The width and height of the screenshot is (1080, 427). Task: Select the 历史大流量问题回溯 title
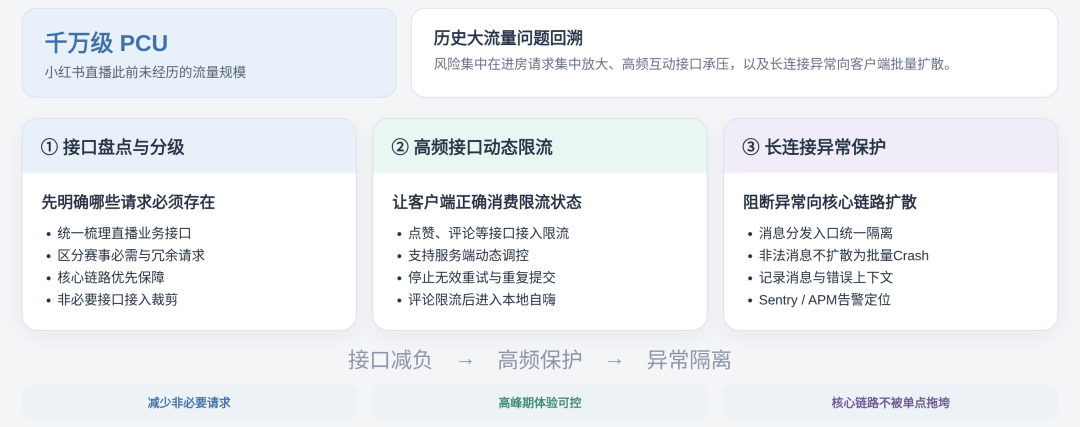[x=508, y=38]
